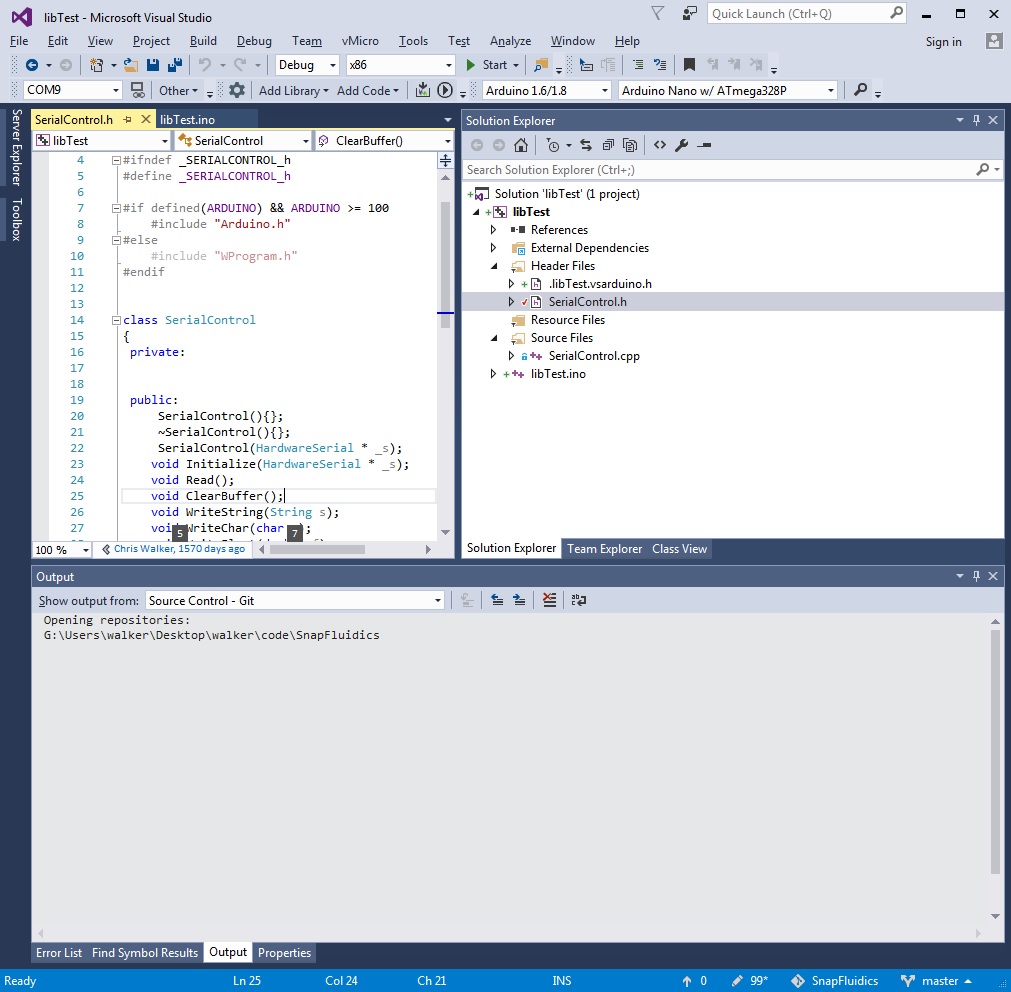Open the Arduino Nano board dropdown
Screen dimensions: 1011x992
728,90
